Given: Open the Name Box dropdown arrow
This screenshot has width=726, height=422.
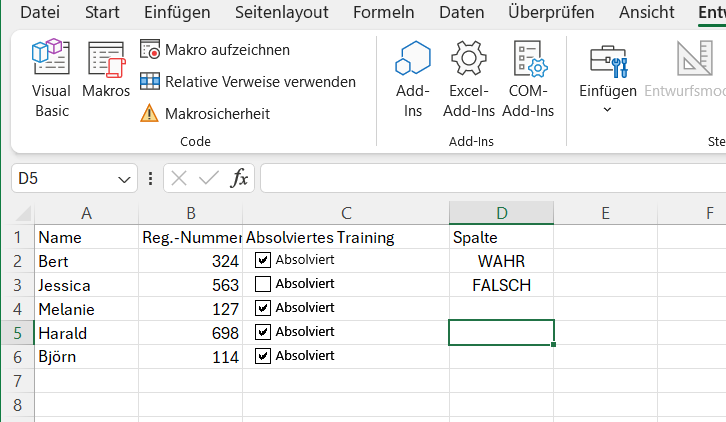Looking at the screenshot, I should pyautogui.click(x=125, y=179).
